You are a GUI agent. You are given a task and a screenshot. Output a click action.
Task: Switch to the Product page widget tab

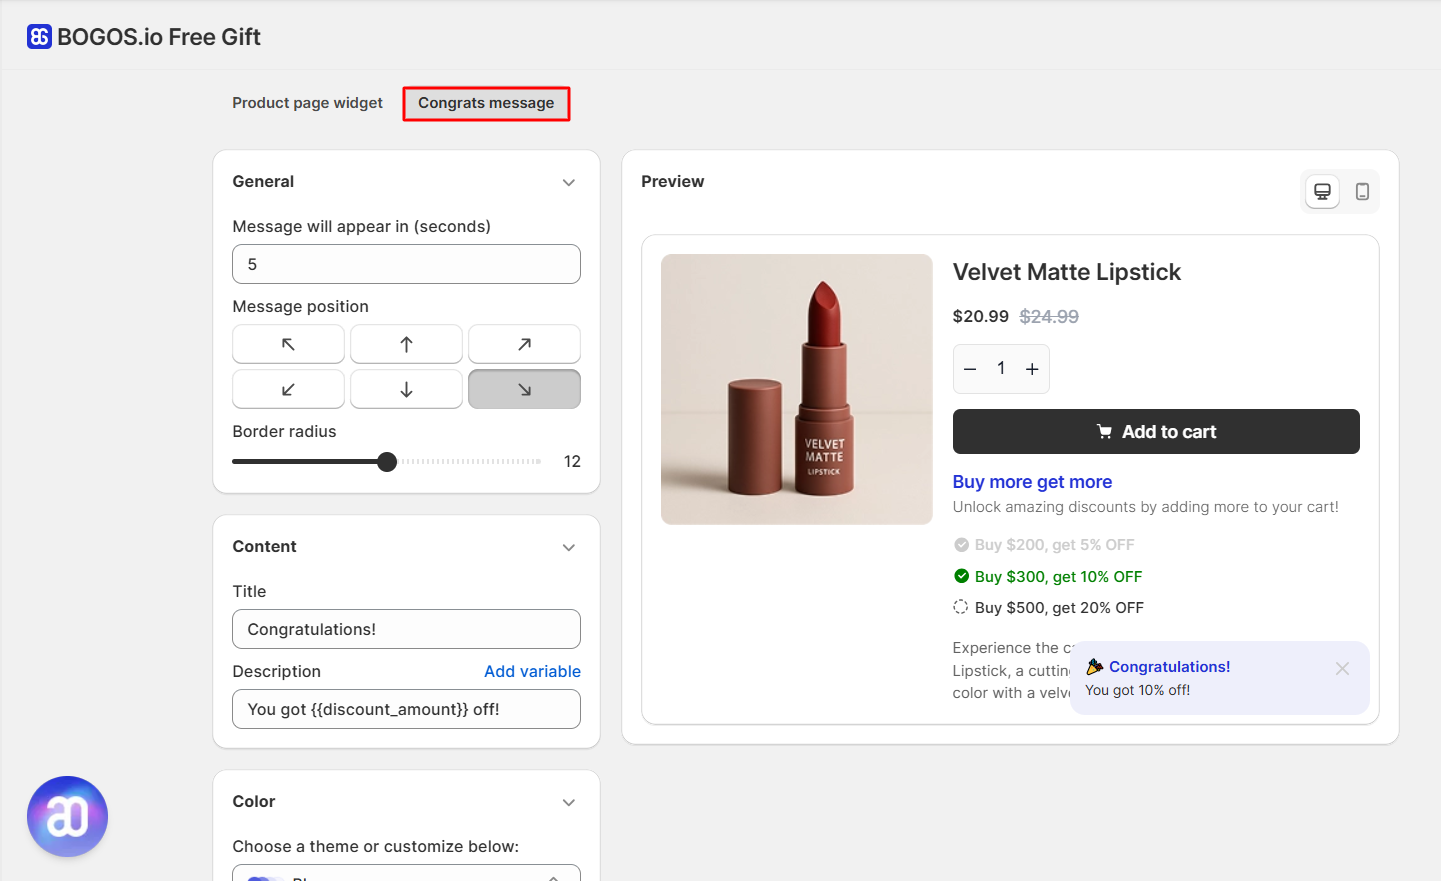[x=307, y=103]
